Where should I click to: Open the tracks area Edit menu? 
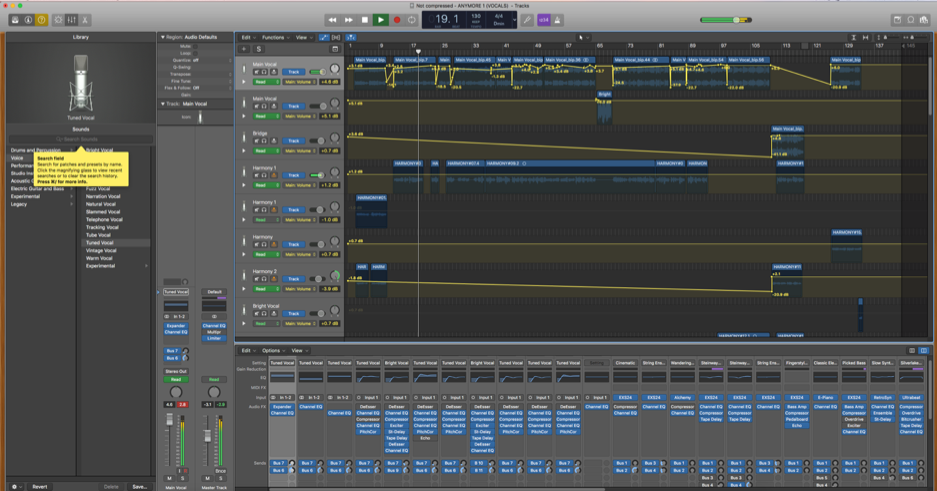[x=247, y=37]
